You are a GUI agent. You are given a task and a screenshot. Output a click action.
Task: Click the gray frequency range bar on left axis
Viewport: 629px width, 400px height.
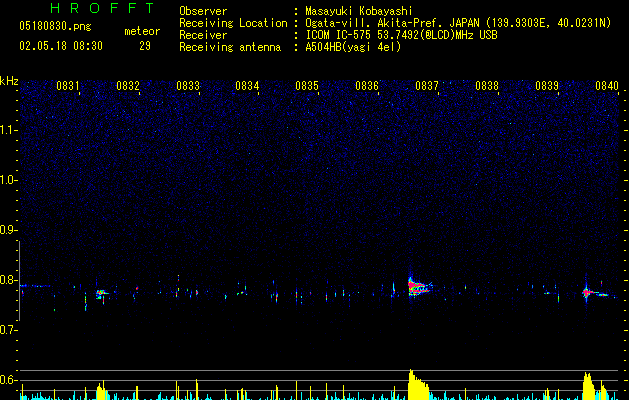coord(19,281)
